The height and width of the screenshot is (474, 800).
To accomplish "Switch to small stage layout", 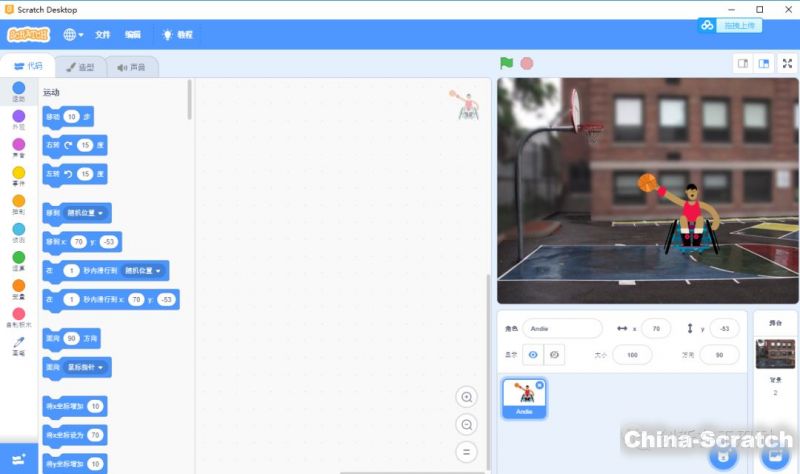I will point(743,63).
